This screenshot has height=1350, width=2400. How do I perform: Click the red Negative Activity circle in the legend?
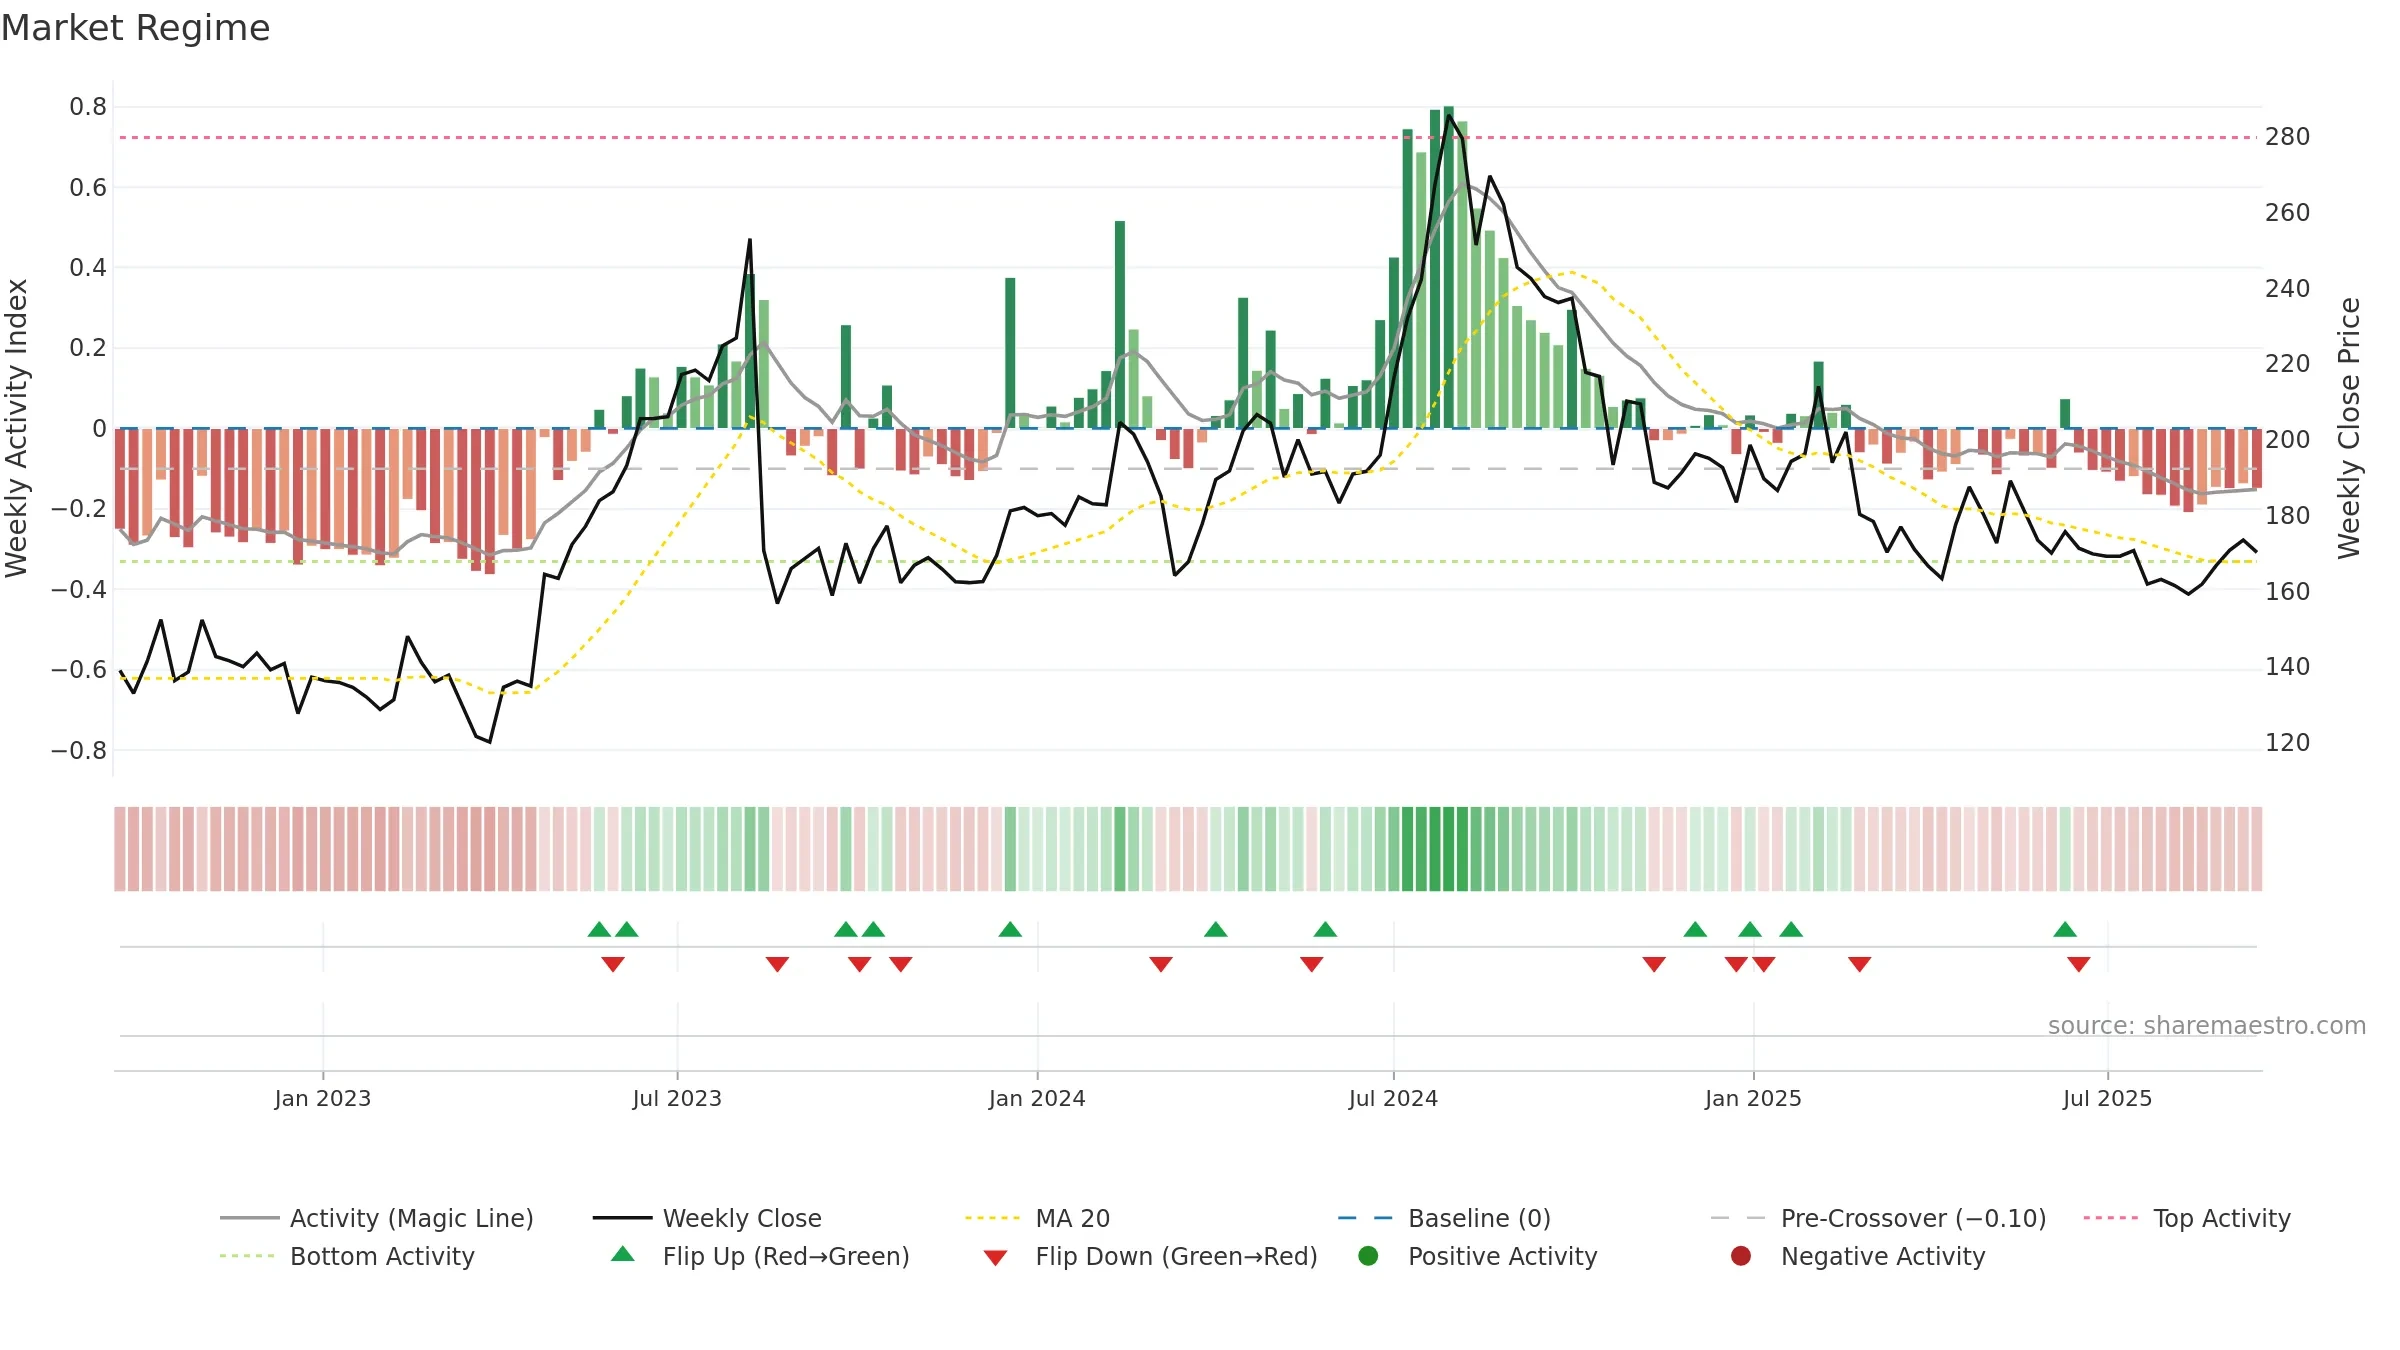click(1741, 1256)
